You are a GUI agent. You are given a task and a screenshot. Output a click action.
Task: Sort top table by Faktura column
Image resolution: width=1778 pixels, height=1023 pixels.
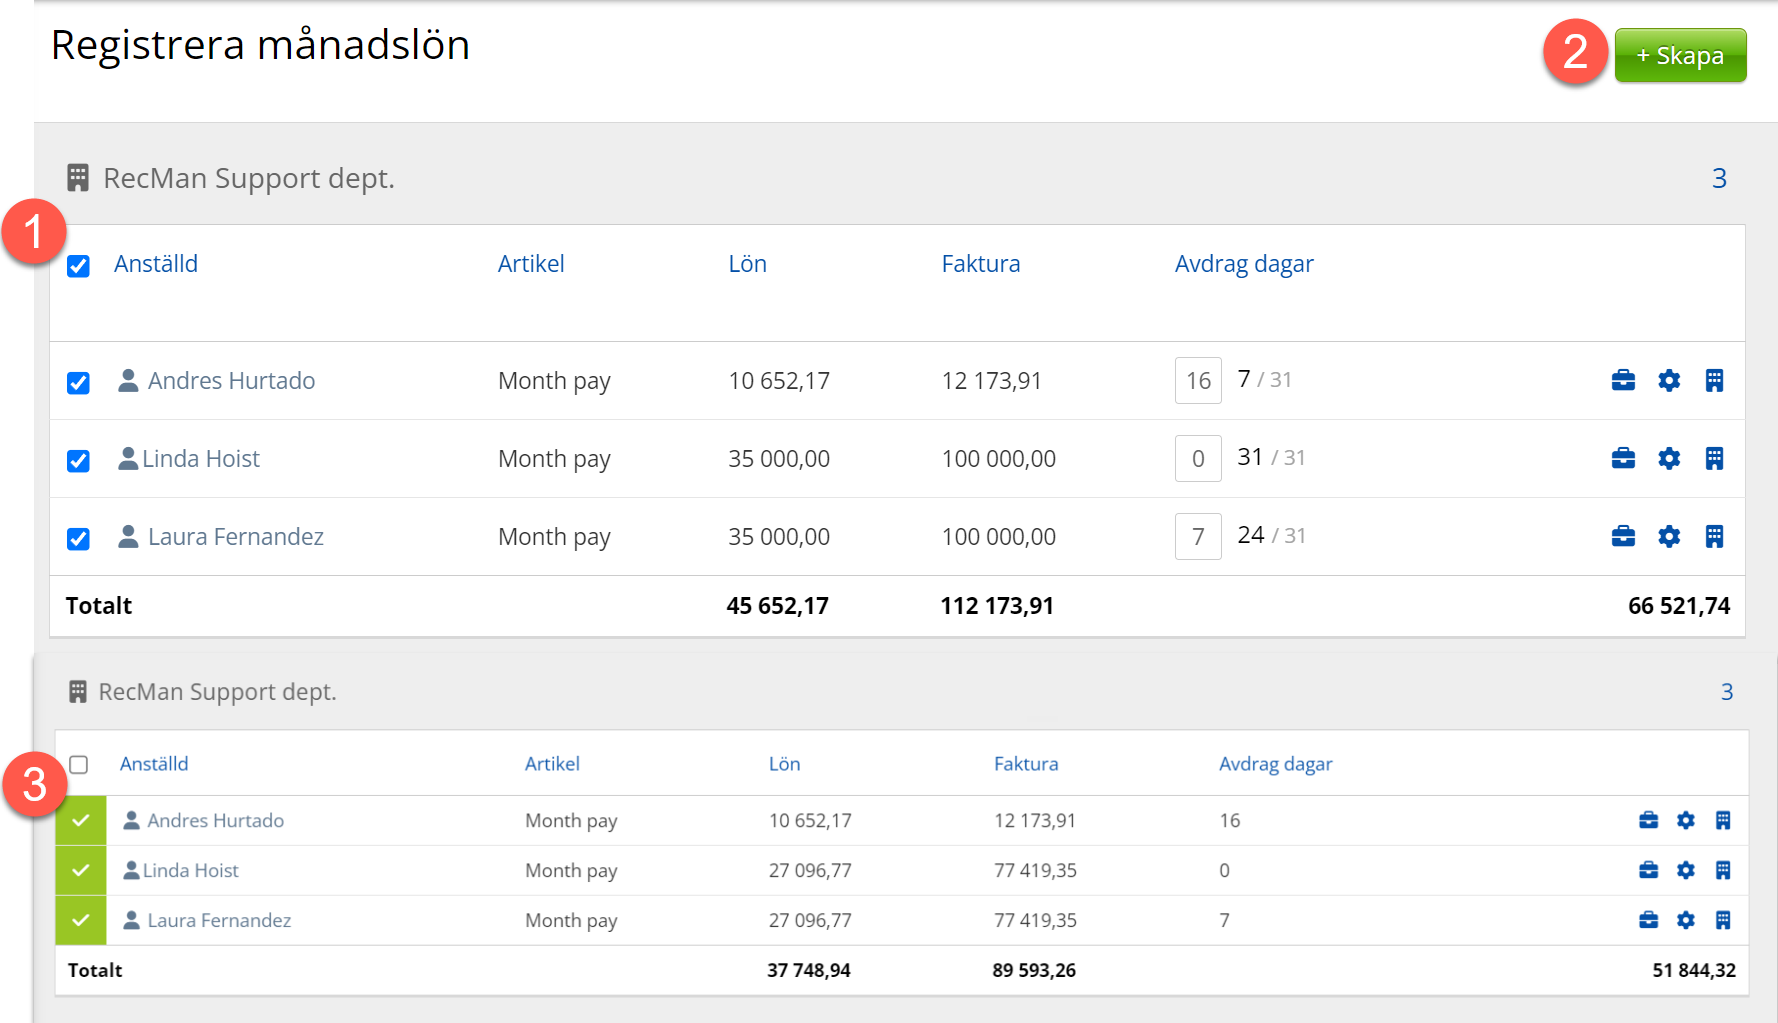[x=980, y=264]
